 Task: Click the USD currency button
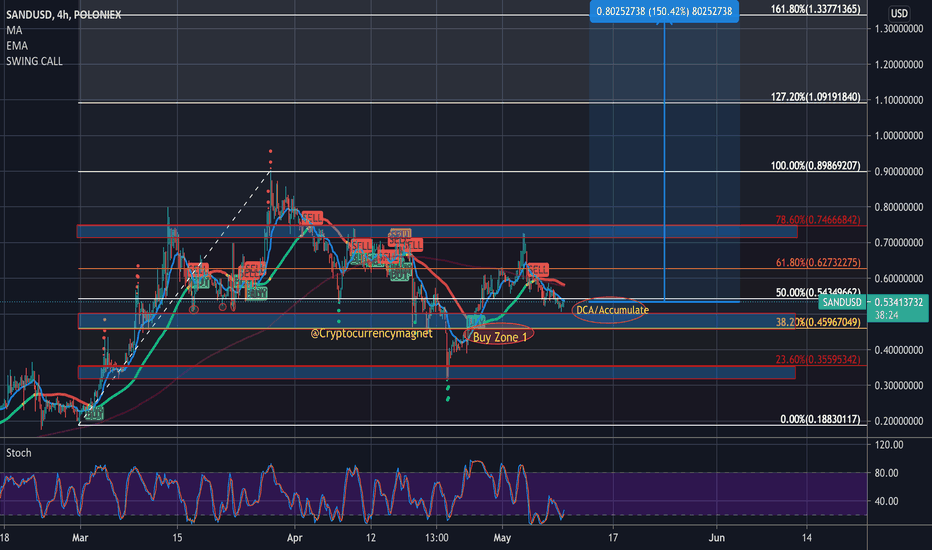click(899, 13)
